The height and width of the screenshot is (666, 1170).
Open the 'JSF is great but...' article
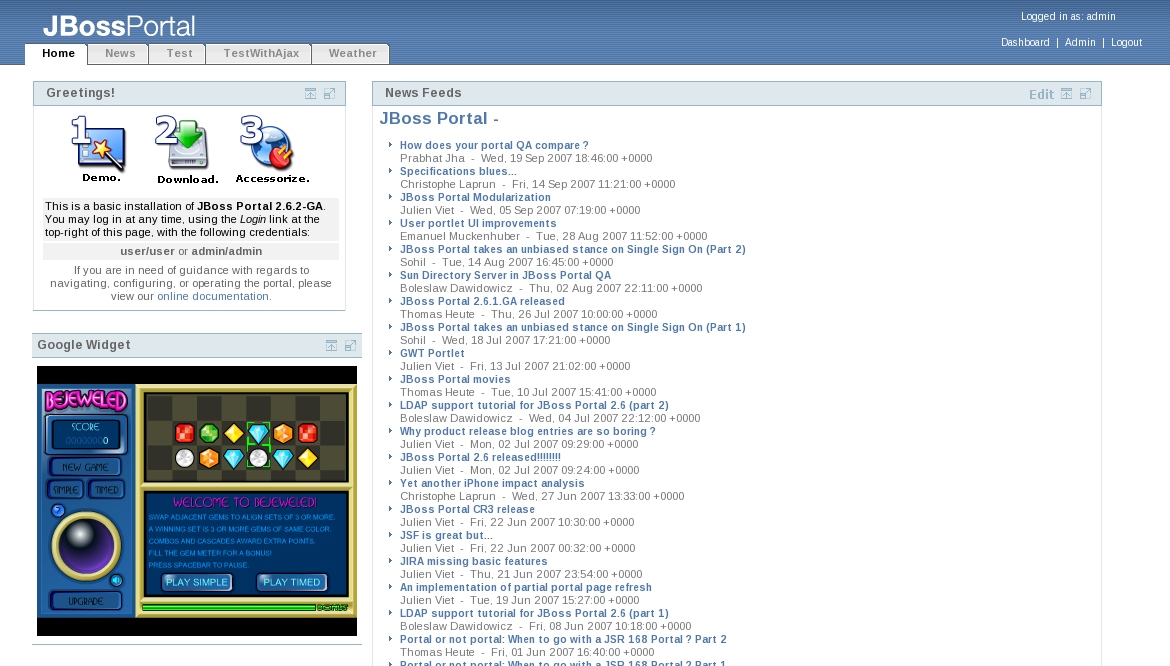pos(446,535)
